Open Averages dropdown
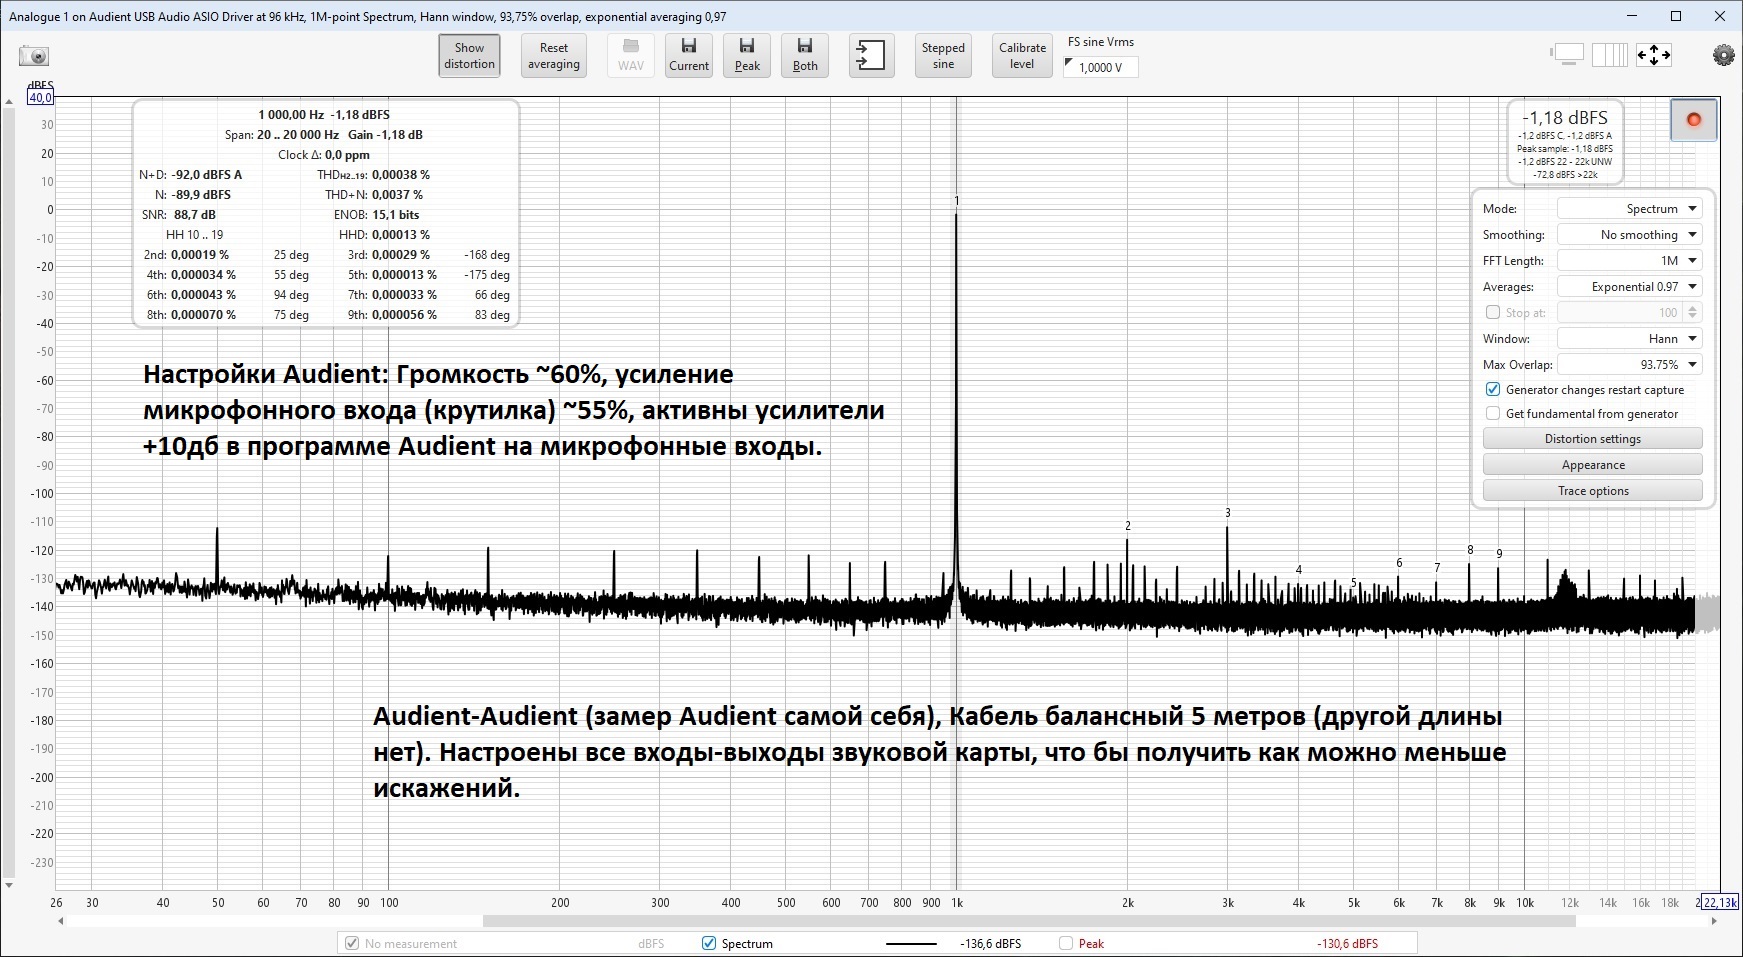Viewport: 1743px width, 957px height. coord(1629,287)
